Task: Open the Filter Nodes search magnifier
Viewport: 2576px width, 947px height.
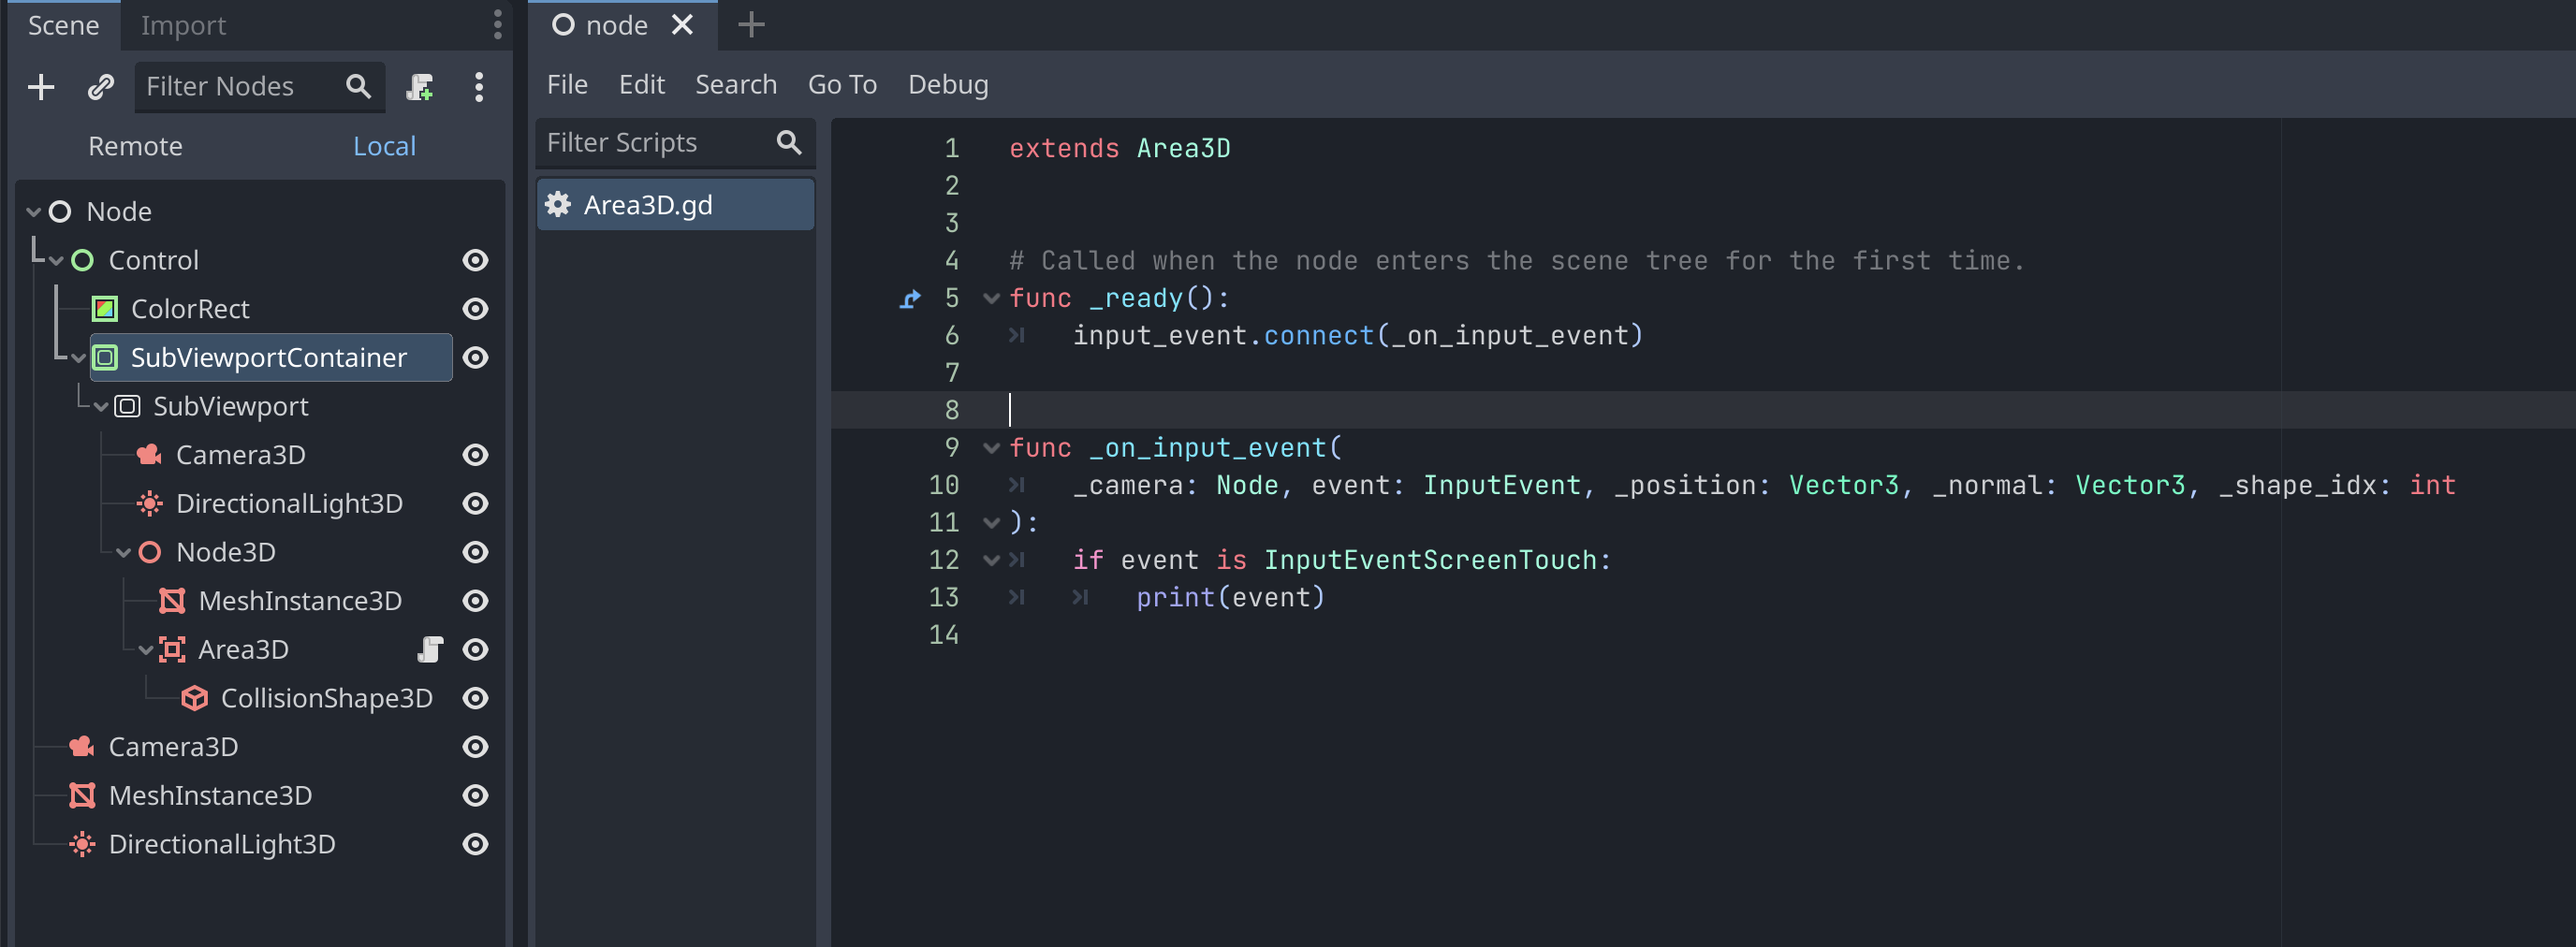Action: (357, 87)
